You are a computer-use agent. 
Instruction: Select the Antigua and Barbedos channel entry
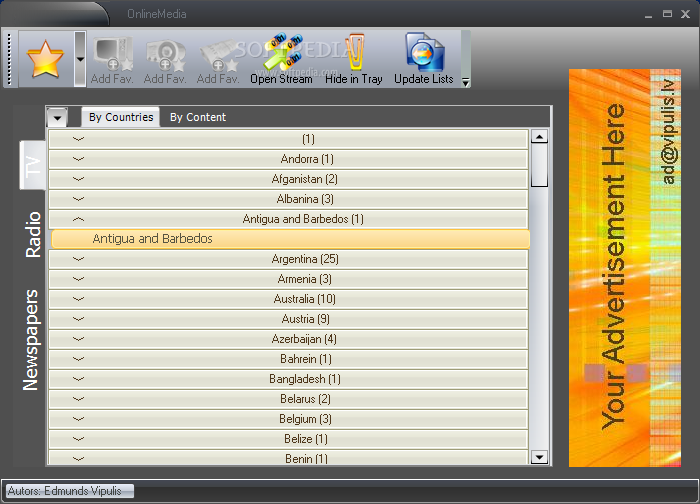tap(291, 239)
